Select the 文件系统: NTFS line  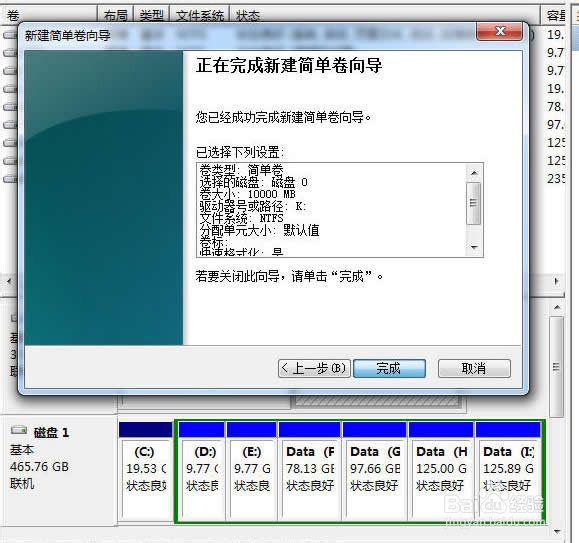click(x=241, y=218)
